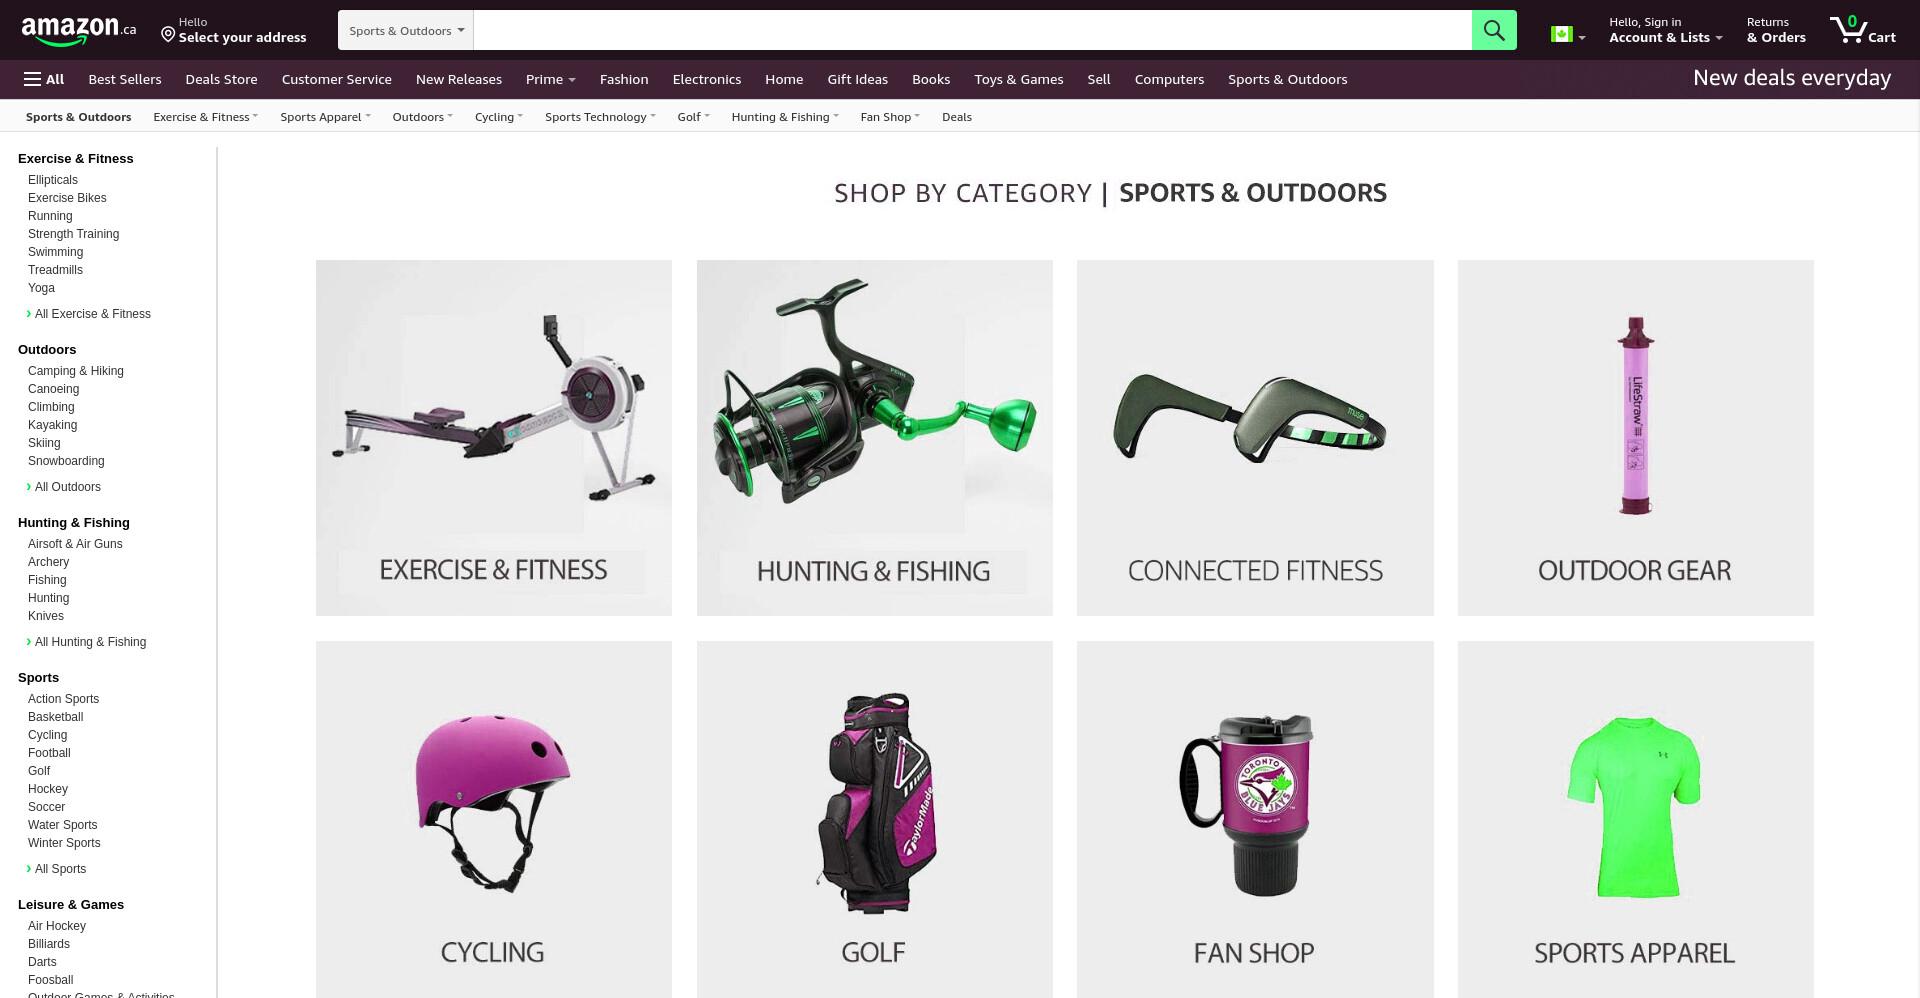This screenshot has height=998, width=1920.
Task: Open the Prime menu in navigation bar
Action: 550,79
